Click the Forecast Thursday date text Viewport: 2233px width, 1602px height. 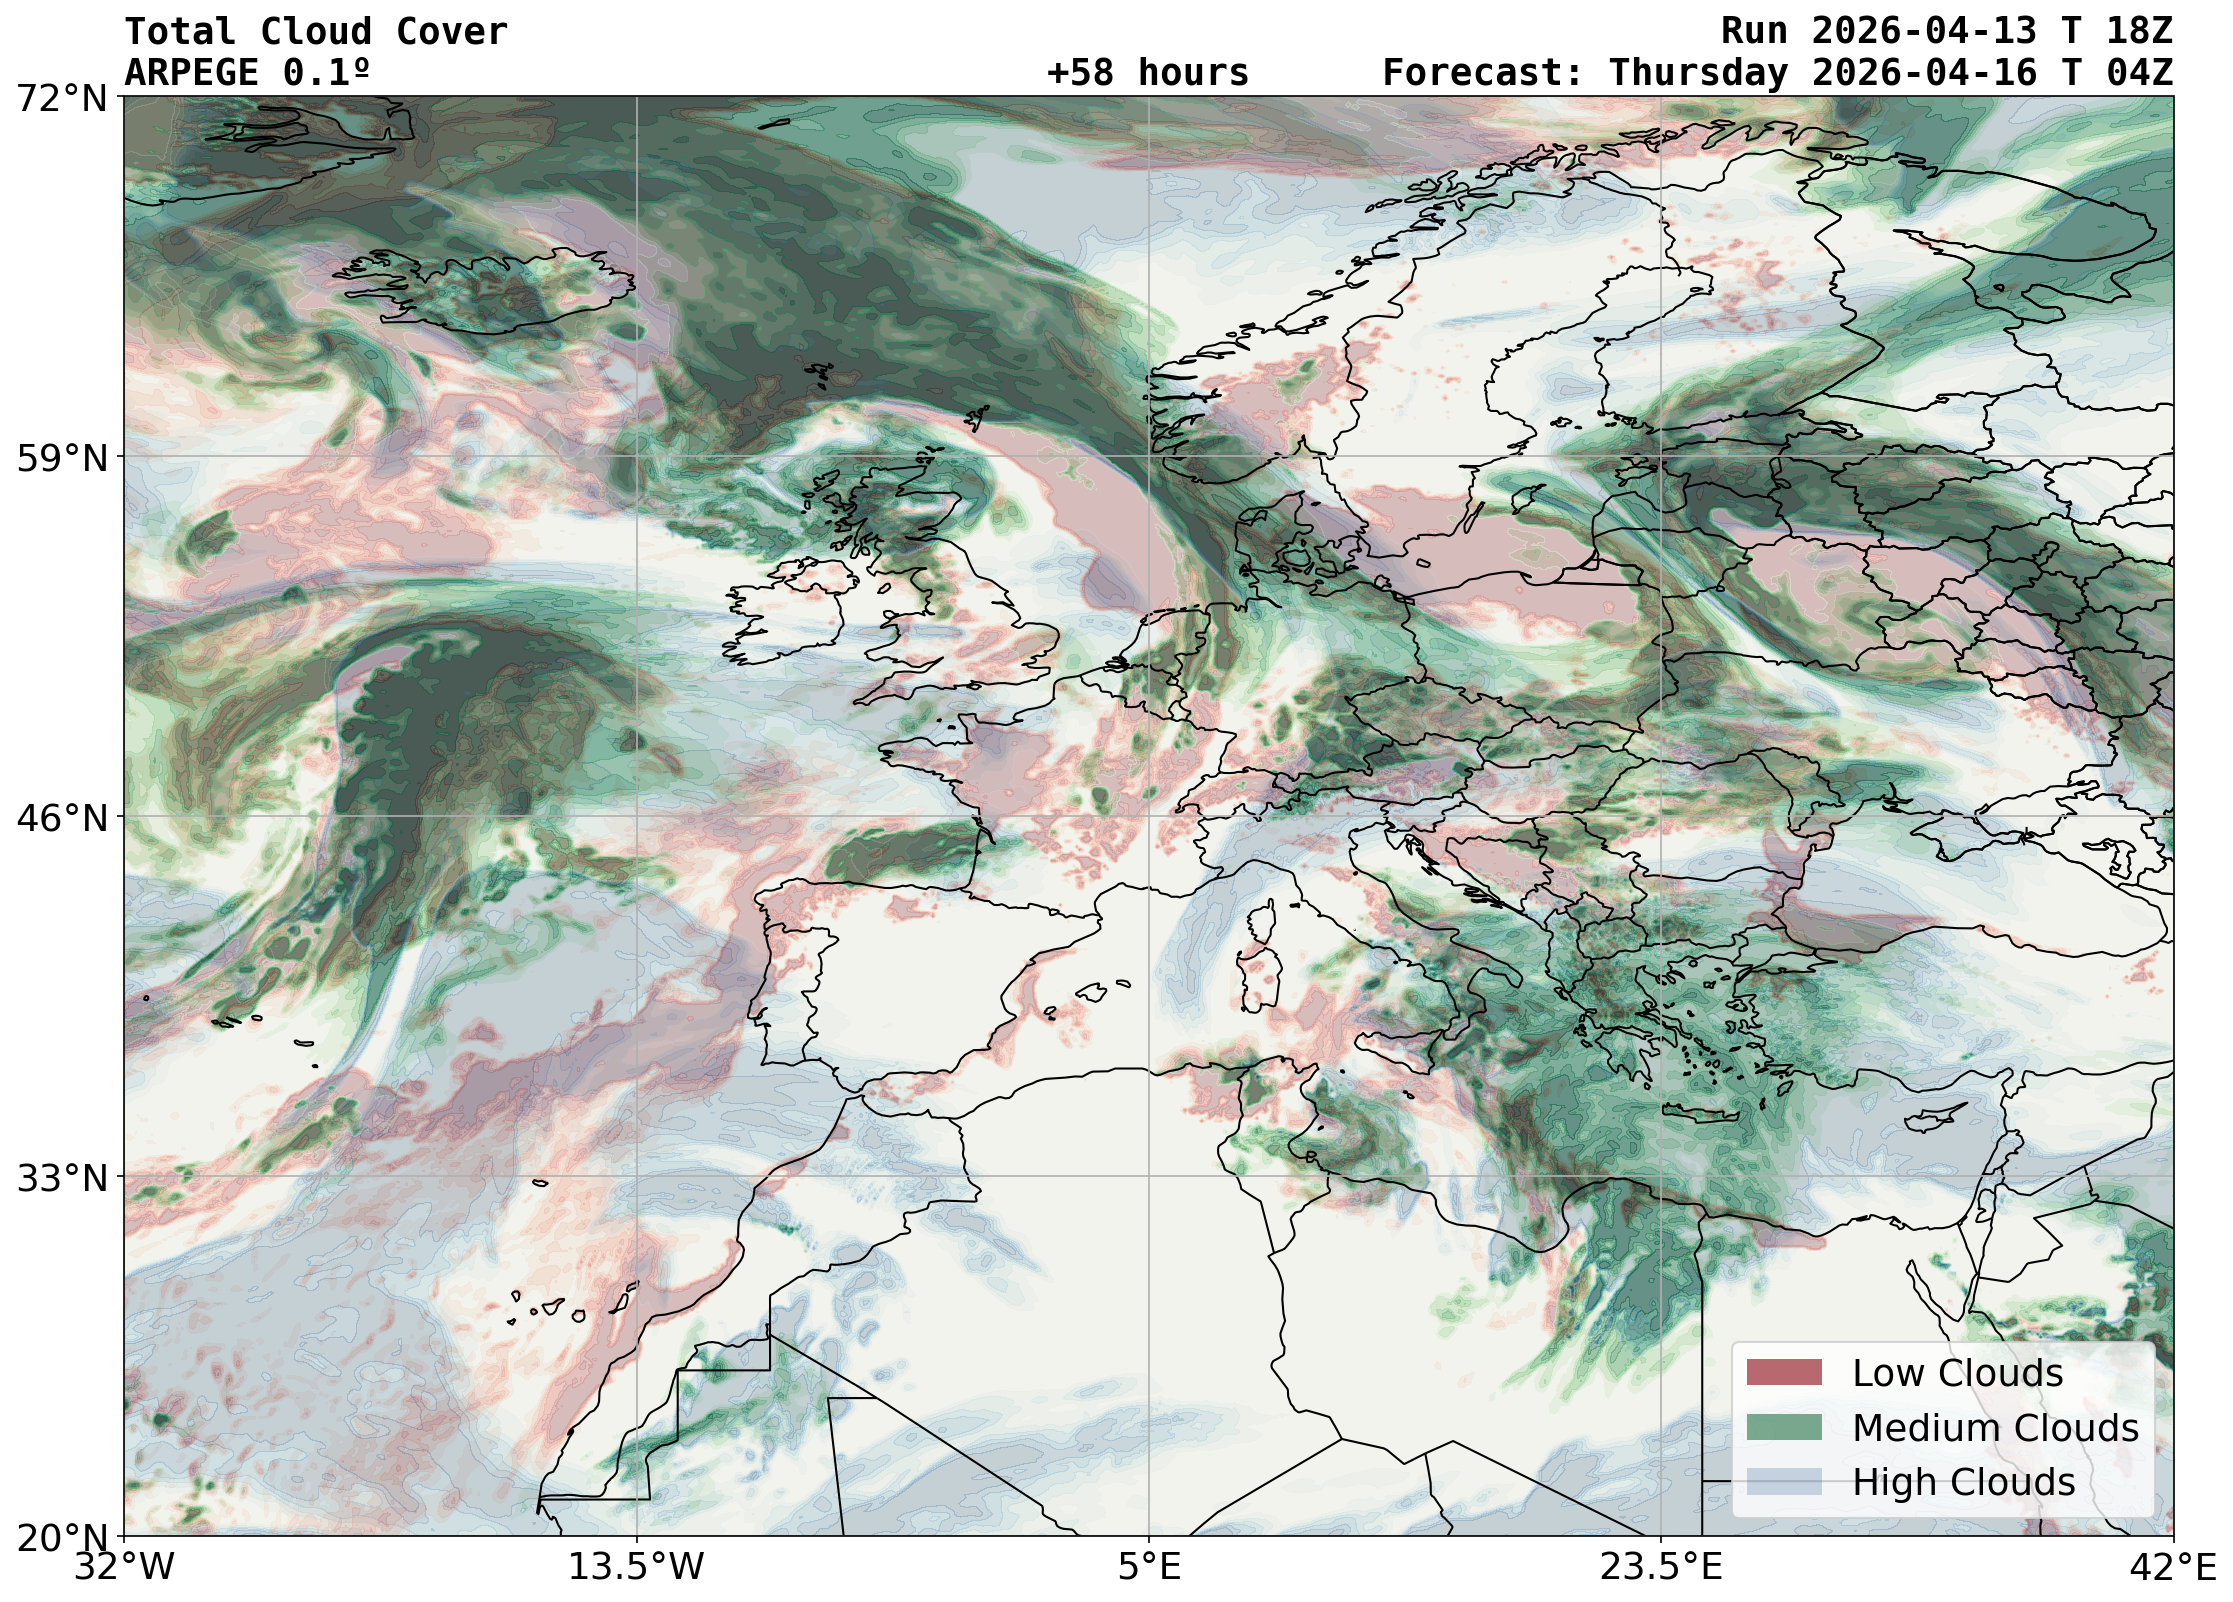point(1777,73)
